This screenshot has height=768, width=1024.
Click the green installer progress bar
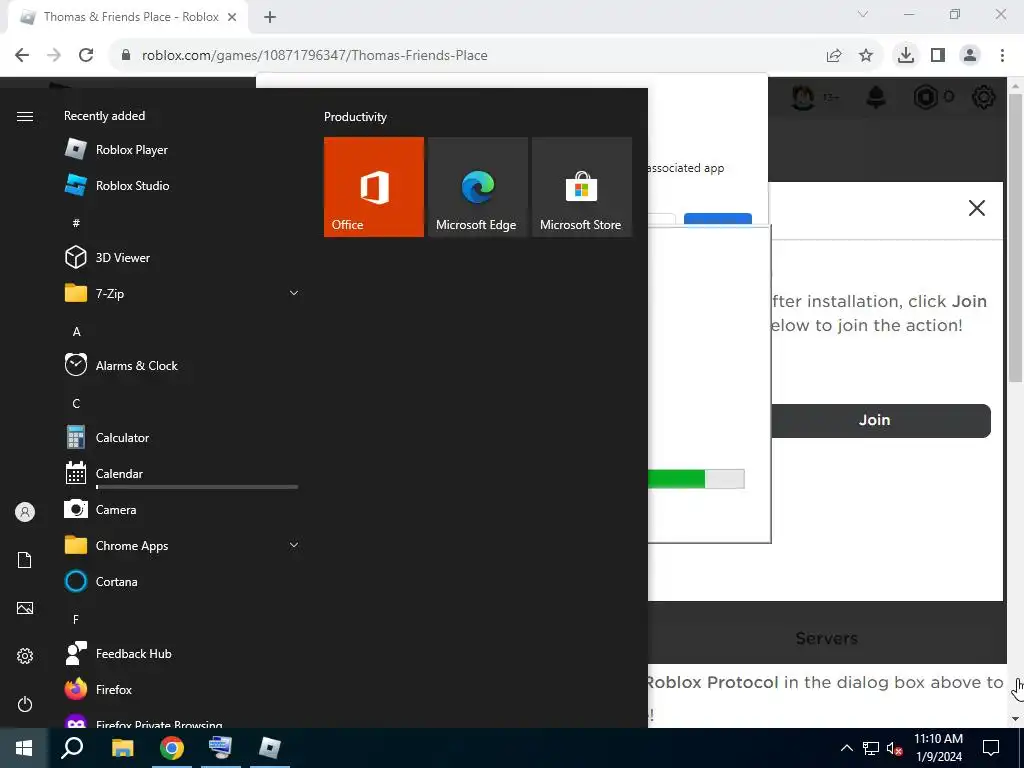pos(696,479)
